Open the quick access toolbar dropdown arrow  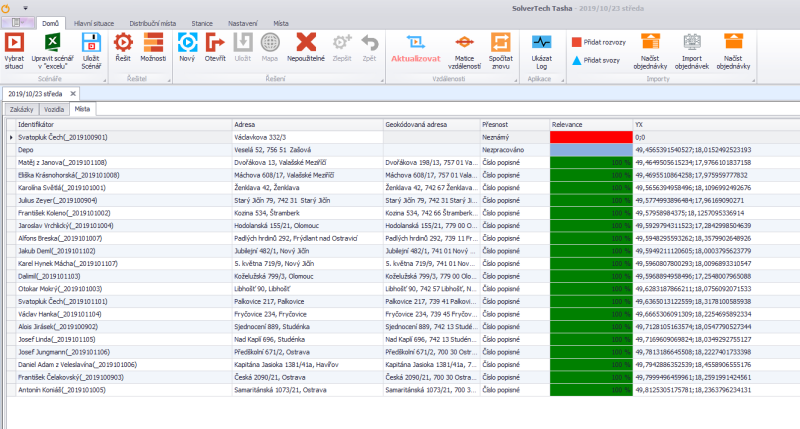pos(26,8)
